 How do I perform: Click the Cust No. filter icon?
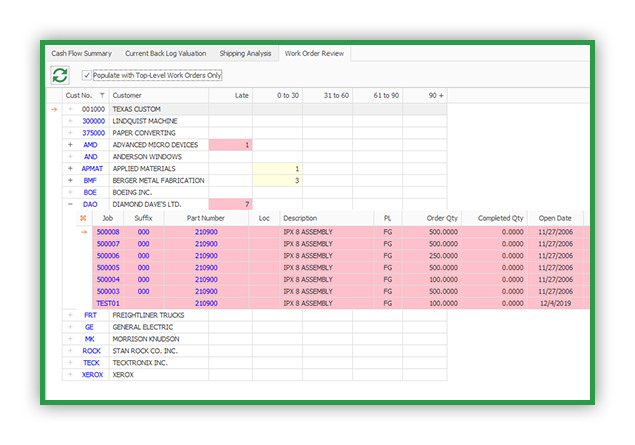[102, 96]
